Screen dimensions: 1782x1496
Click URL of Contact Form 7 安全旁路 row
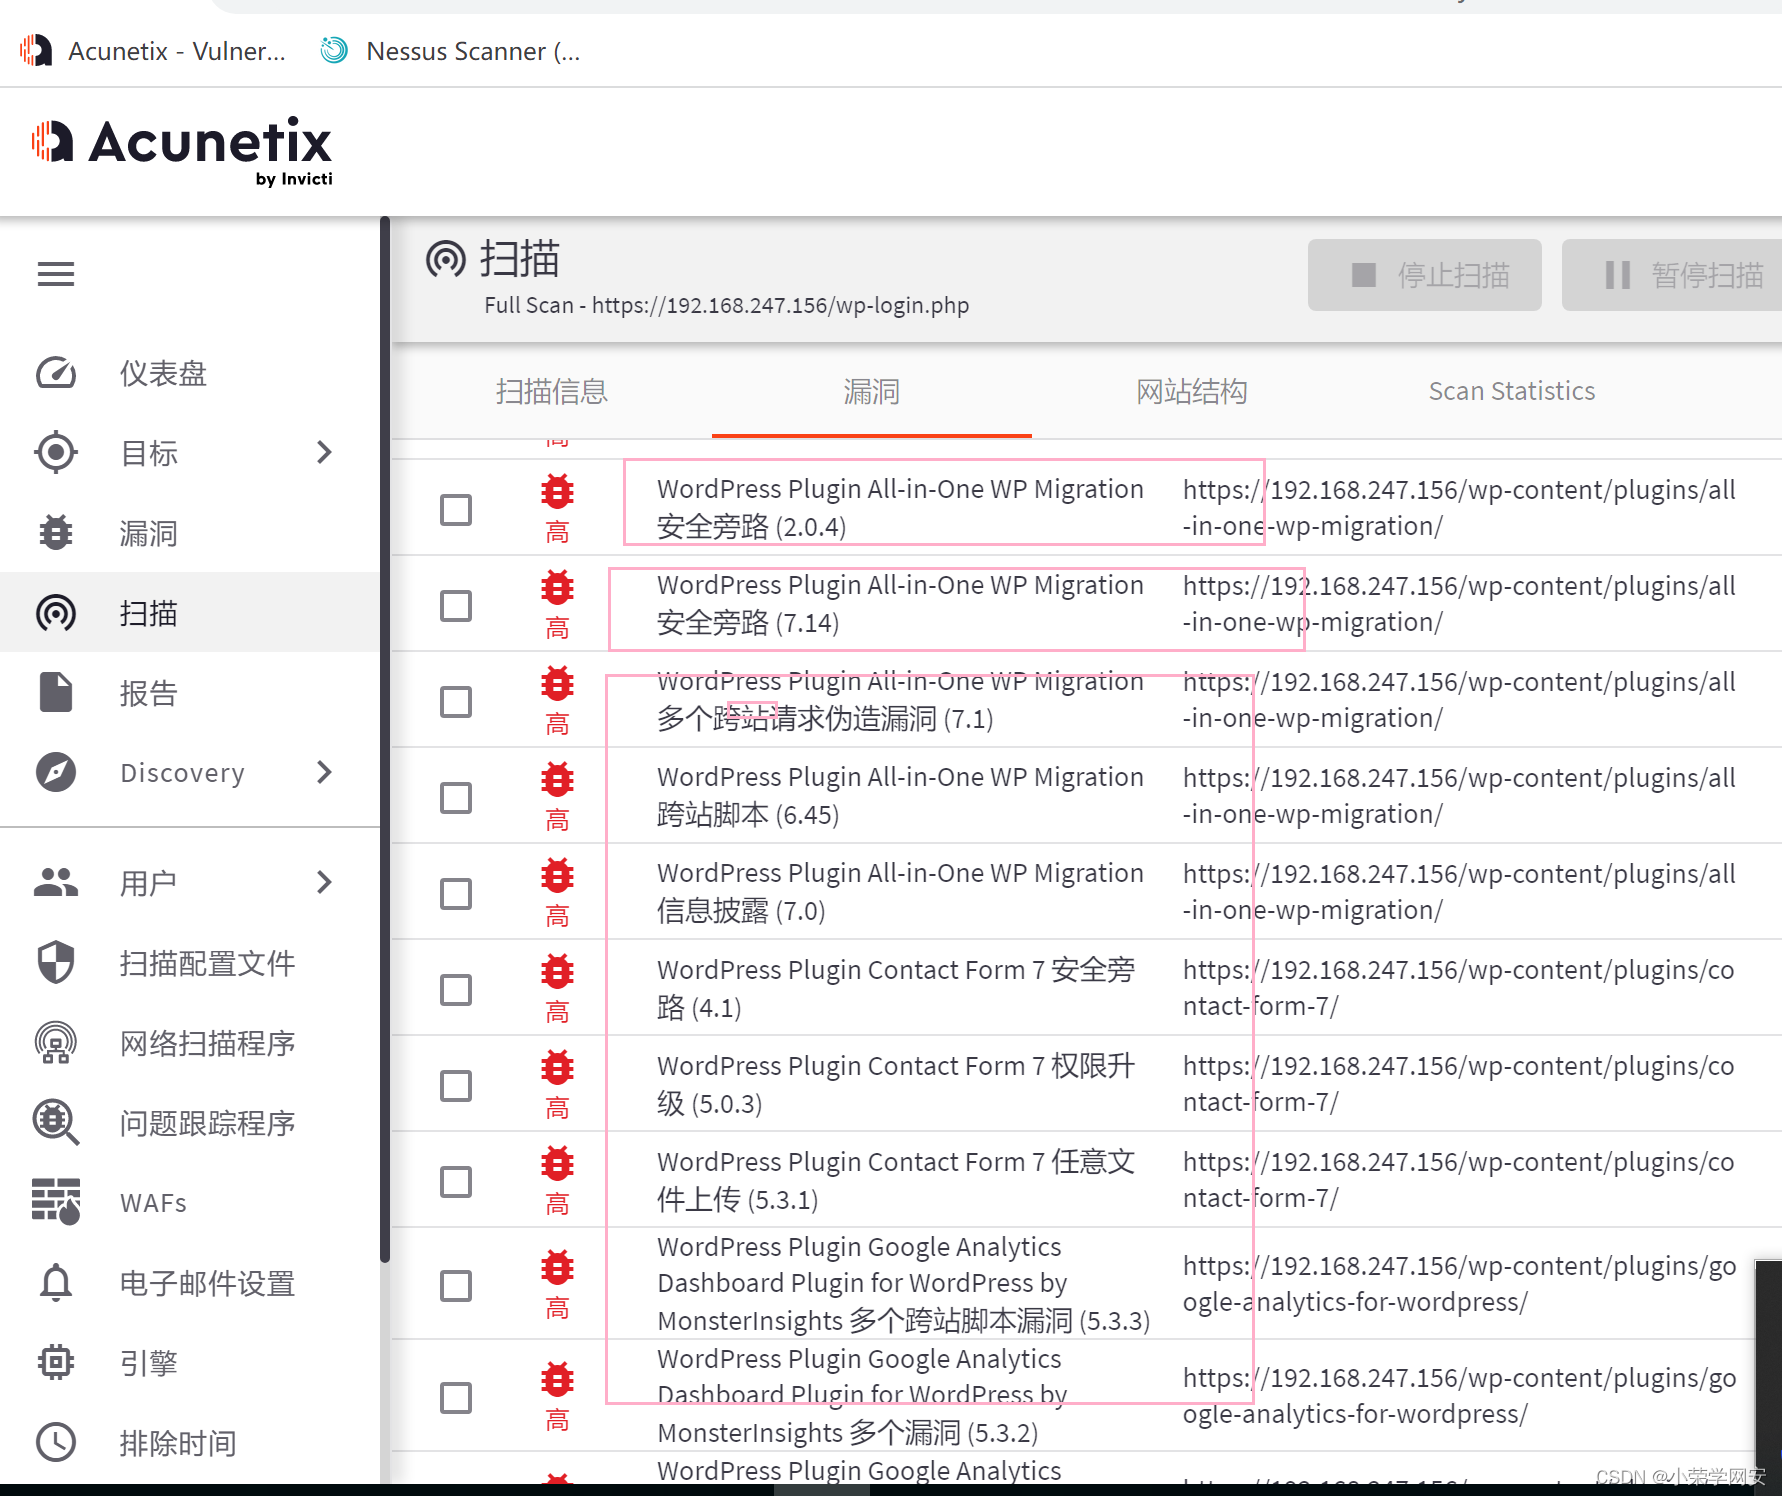click(1458, 988)
